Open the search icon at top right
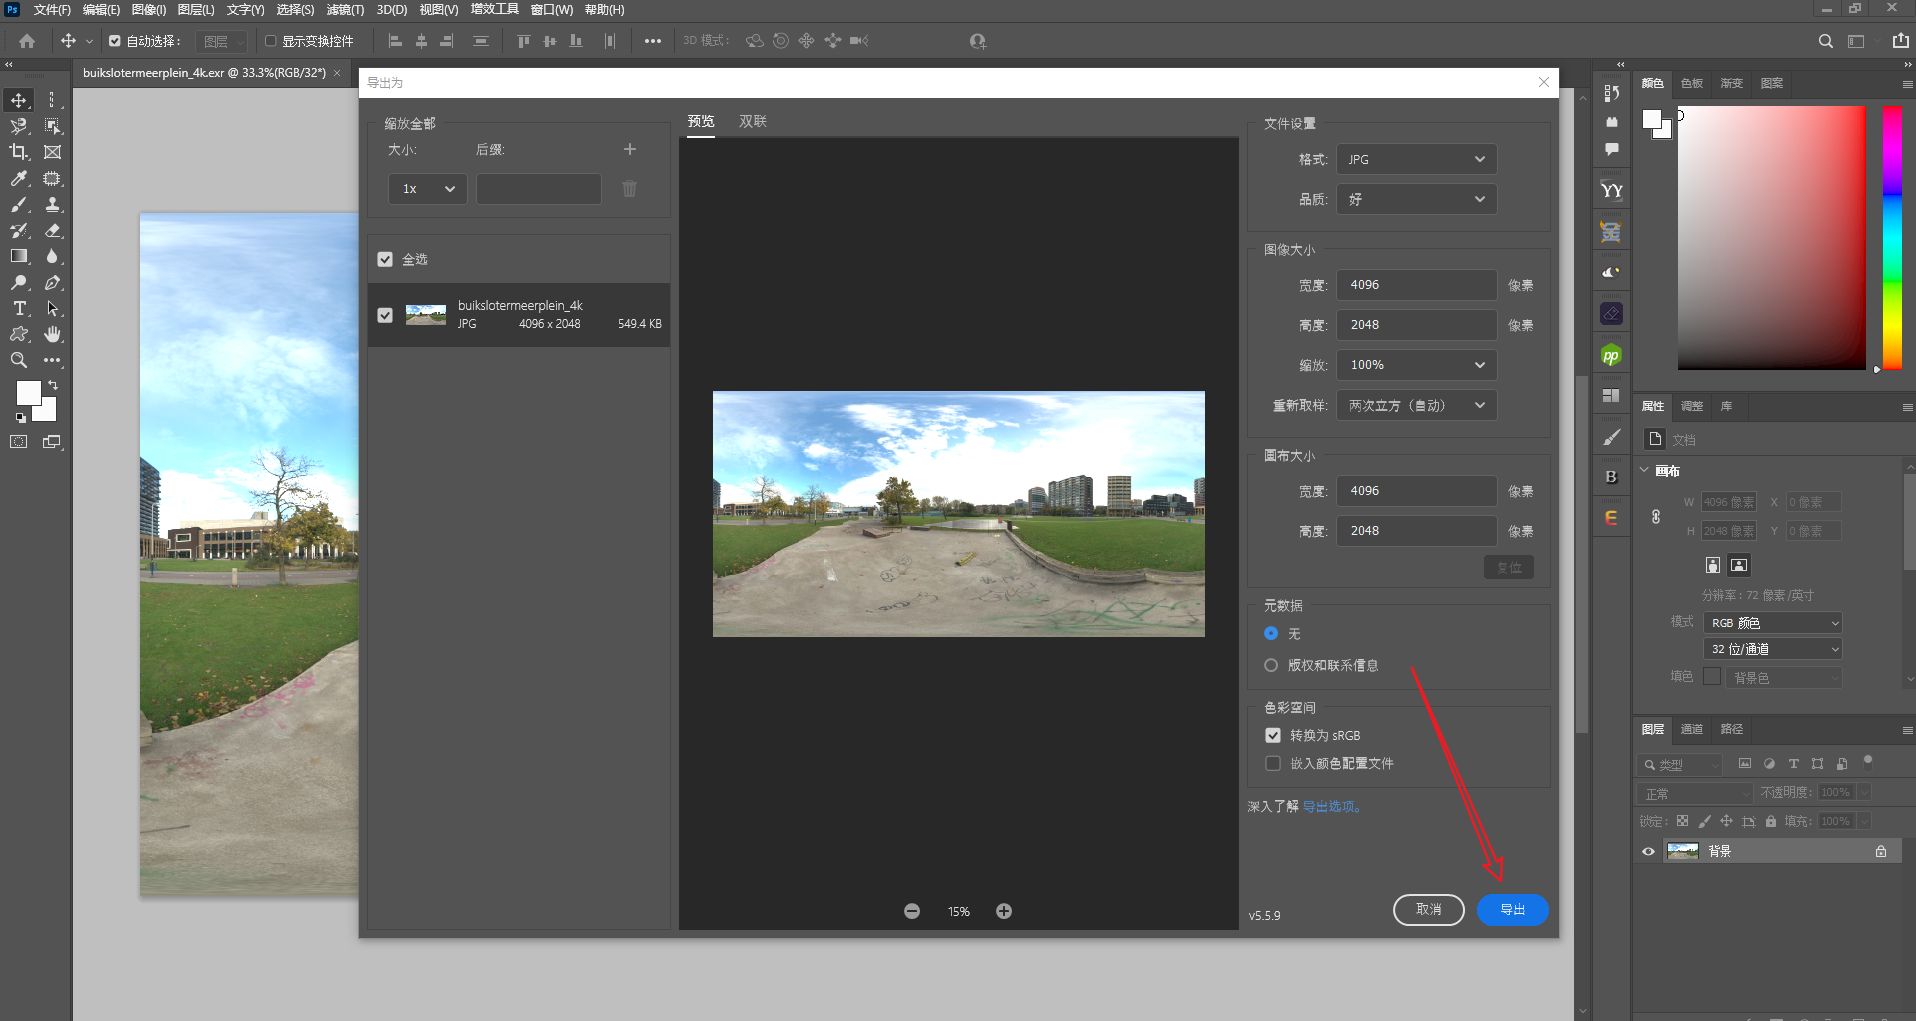 [1825, 41]
